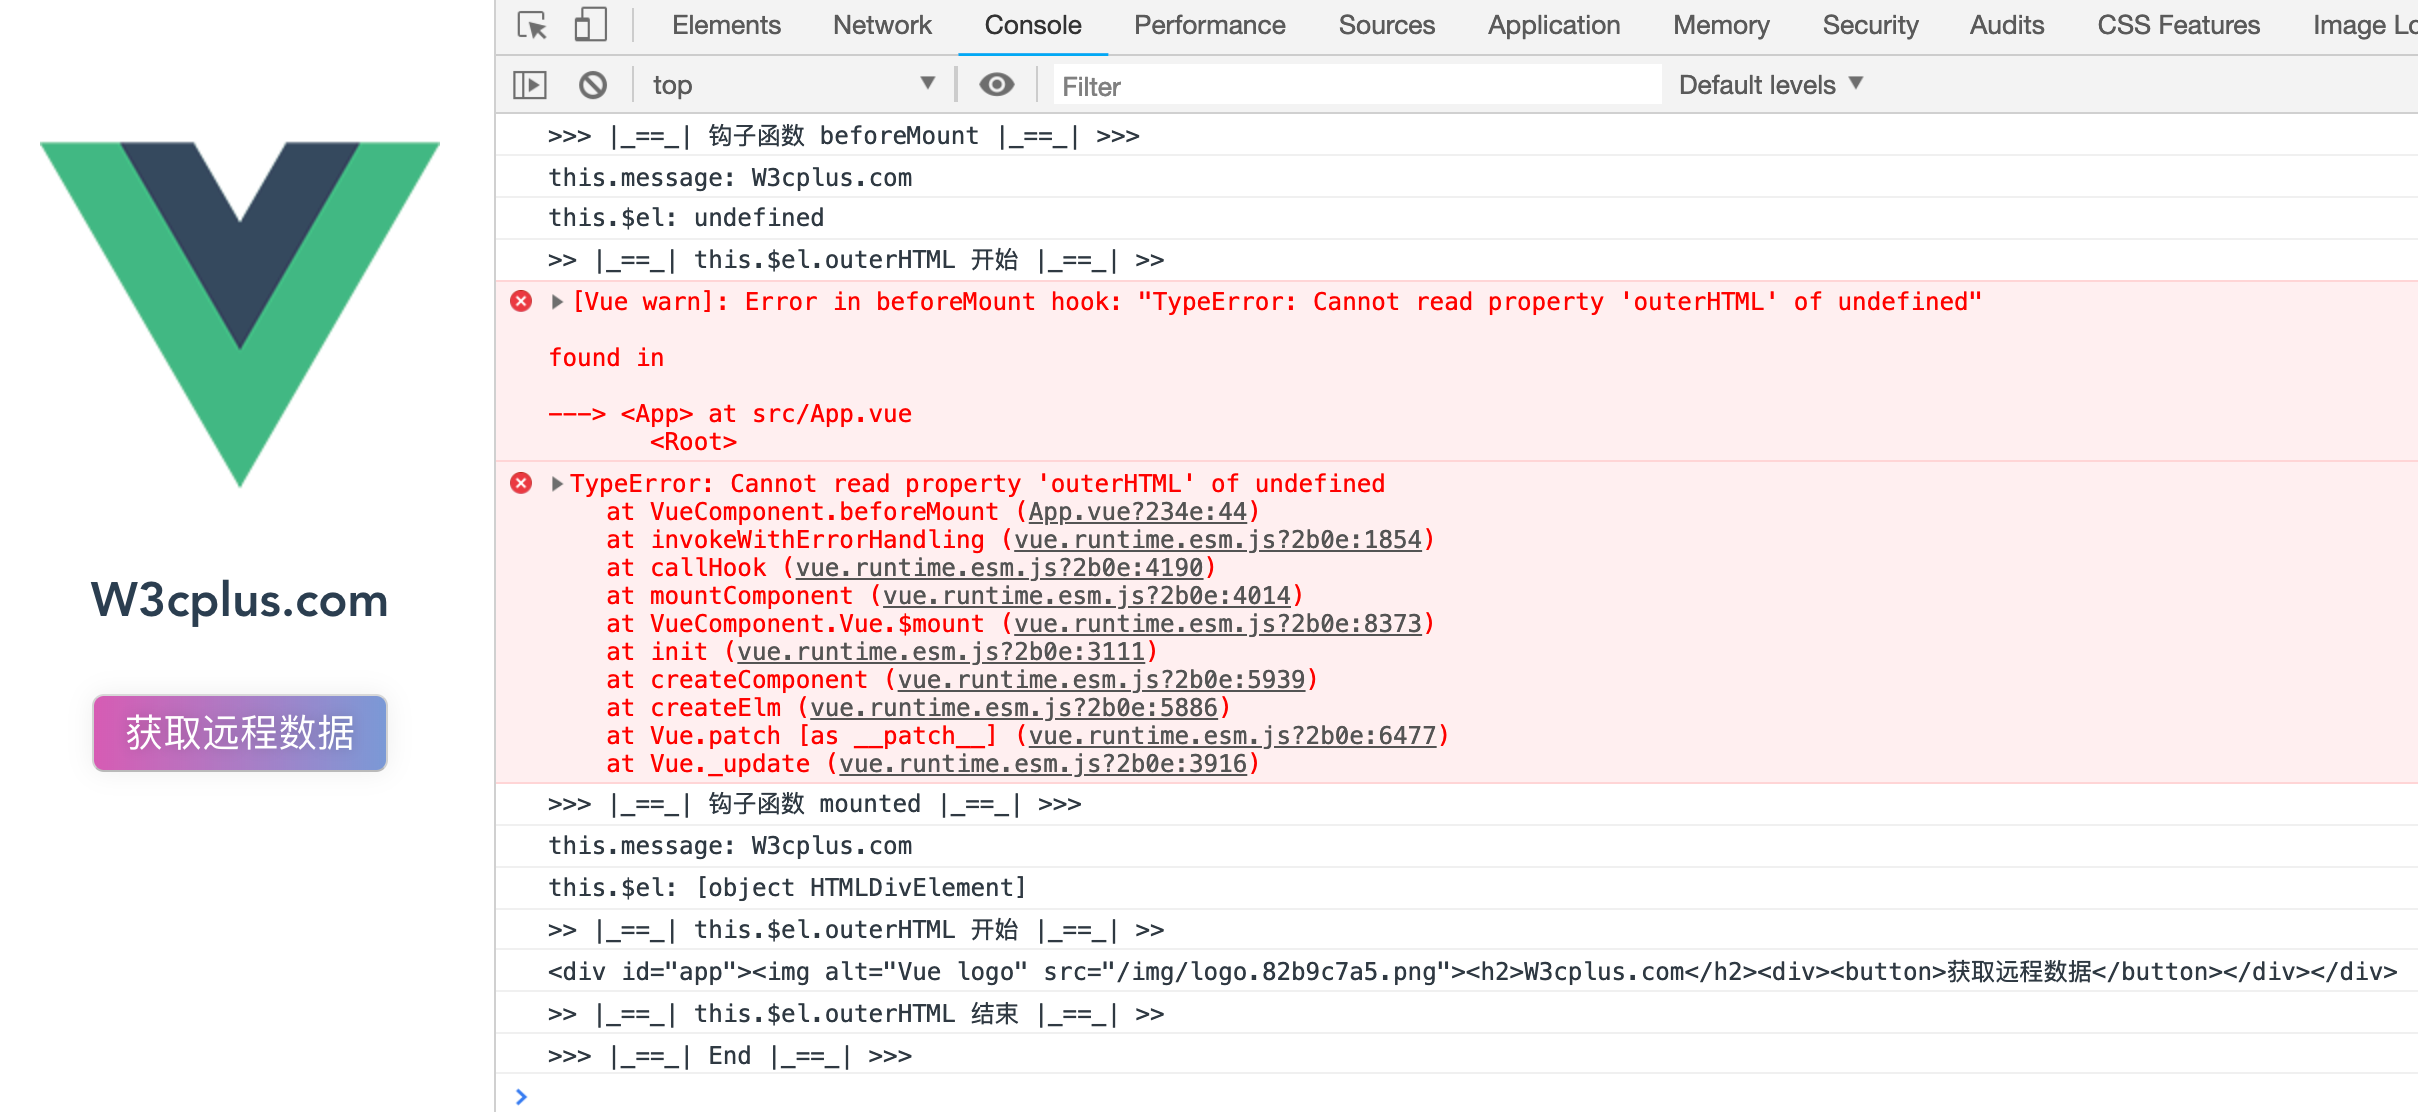Viewport: 2418px width, 1112px height.
Task: Toggle the device toolbar icon
Action: 590,25
